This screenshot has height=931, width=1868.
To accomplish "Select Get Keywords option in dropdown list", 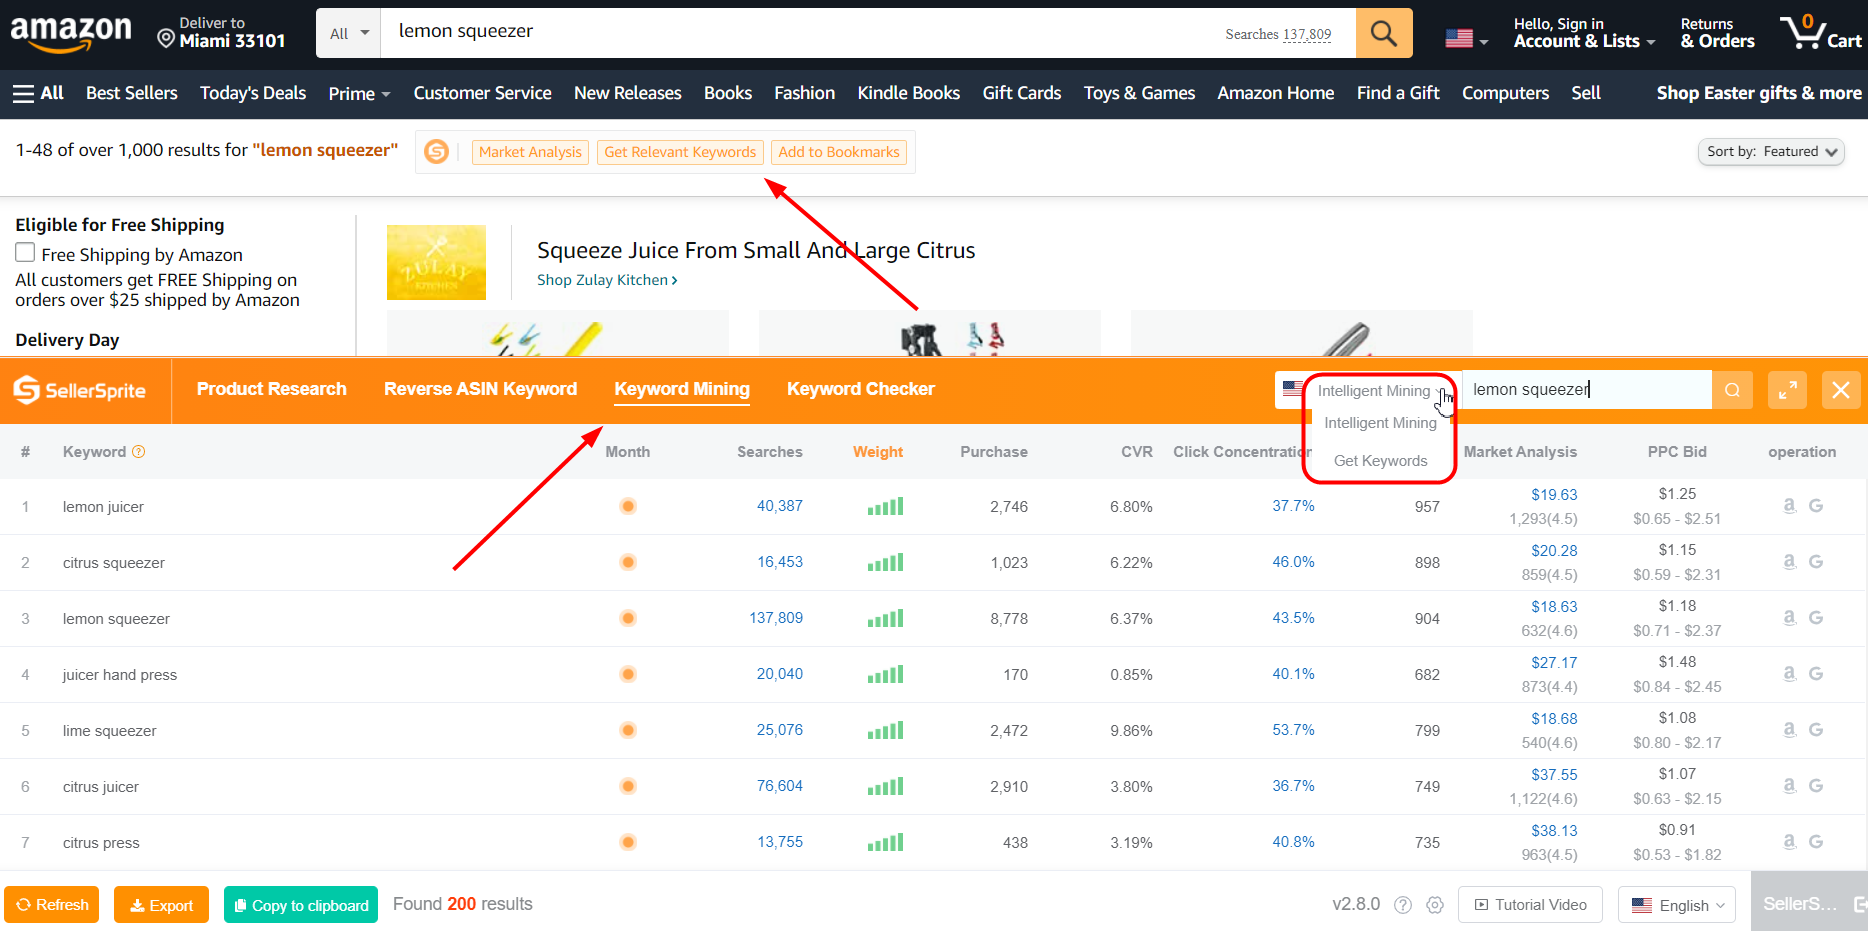I will [x=1380, y=461].
